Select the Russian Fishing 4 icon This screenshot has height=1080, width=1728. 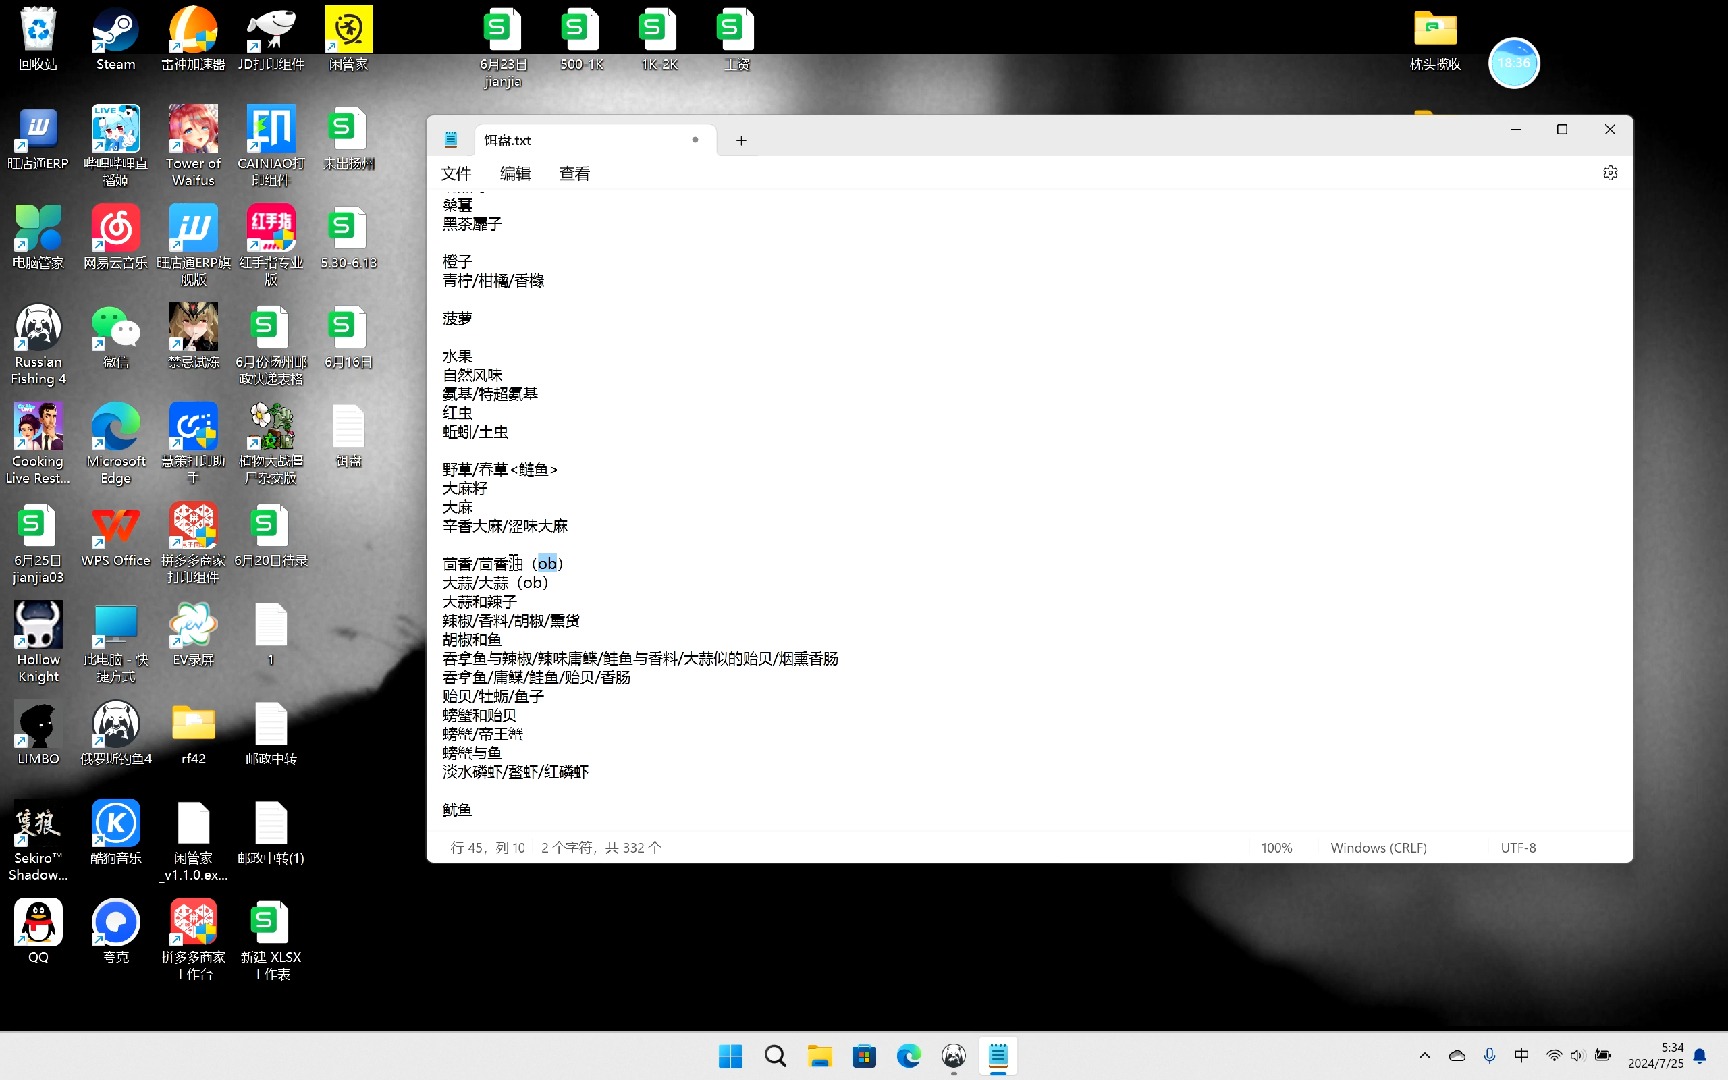coord(38,345)
